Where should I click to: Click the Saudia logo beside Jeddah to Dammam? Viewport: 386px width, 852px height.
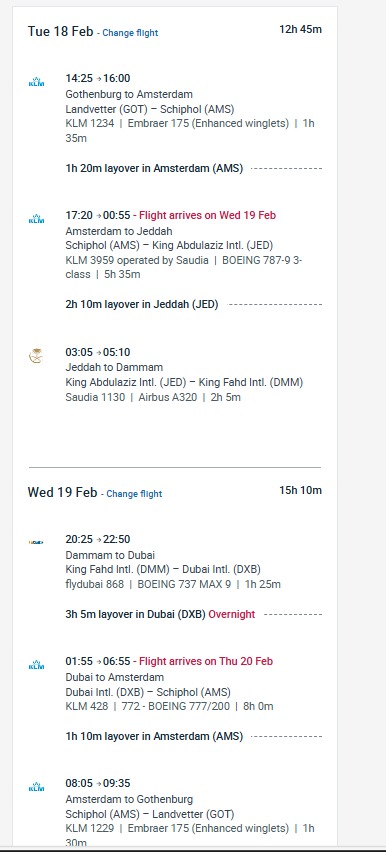pyautogui.click(x=36, y=356)
